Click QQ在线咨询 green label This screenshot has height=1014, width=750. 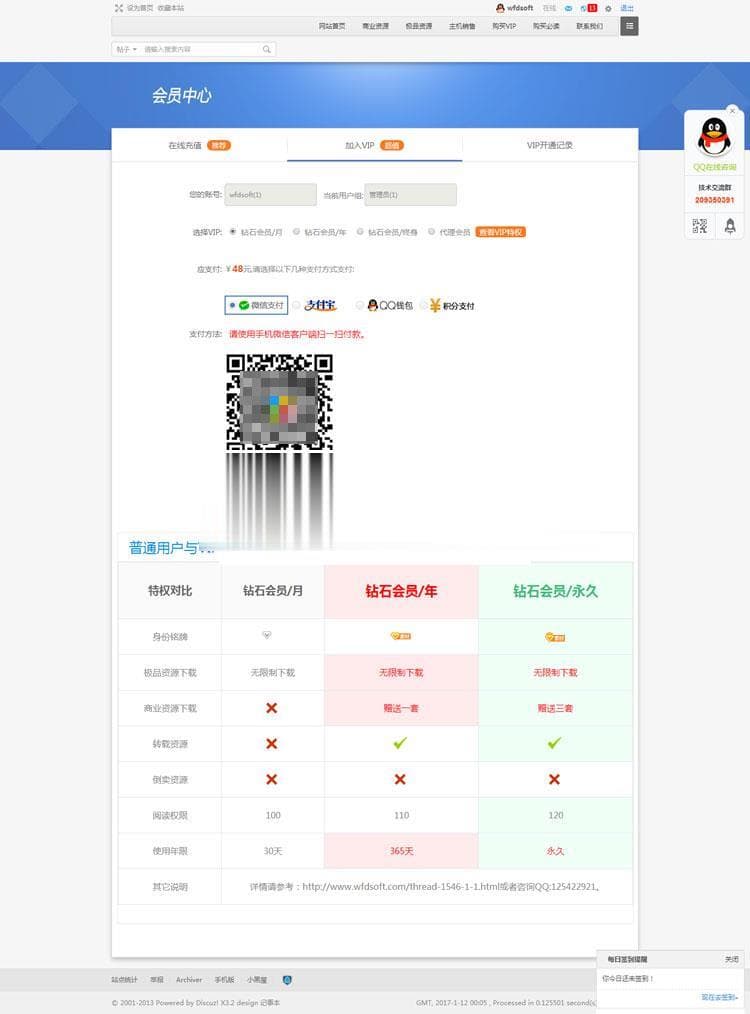click(x=714, y=167)
